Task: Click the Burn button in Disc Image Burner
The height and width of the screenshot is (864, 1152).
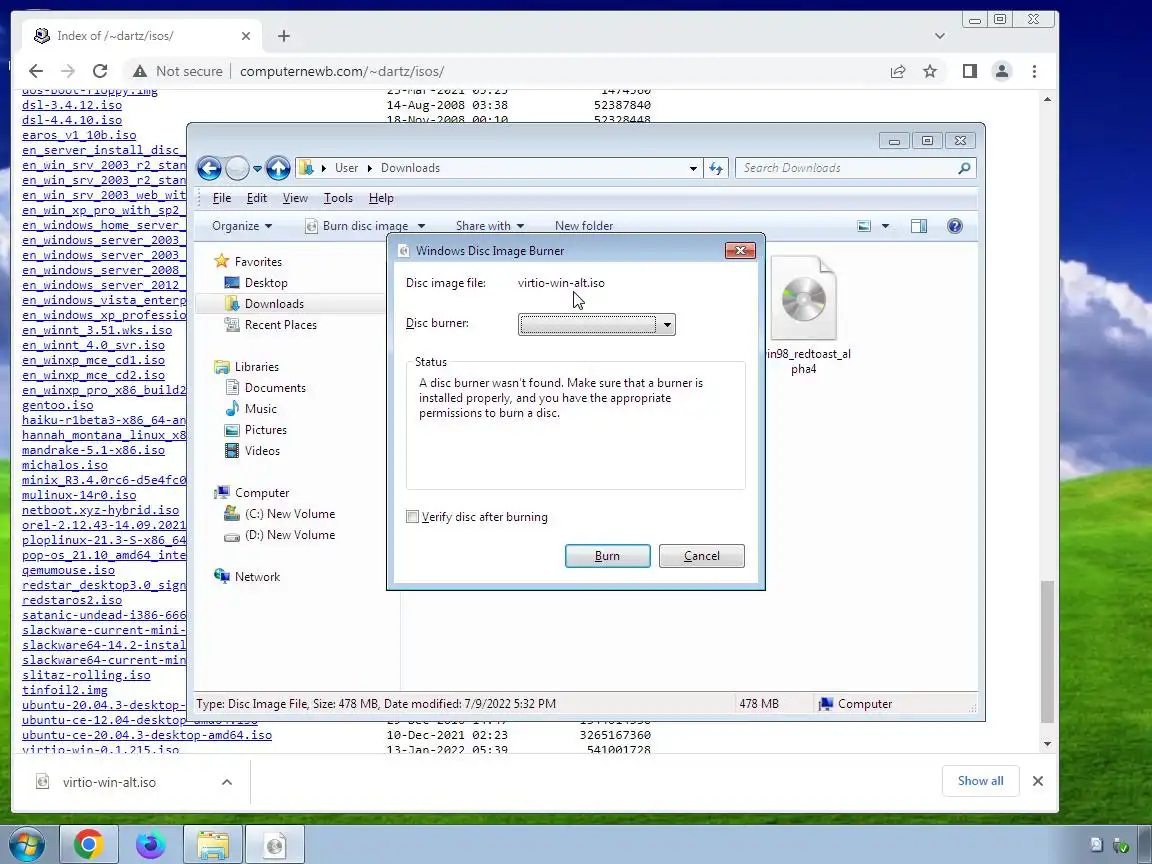Action: [607, 555]
